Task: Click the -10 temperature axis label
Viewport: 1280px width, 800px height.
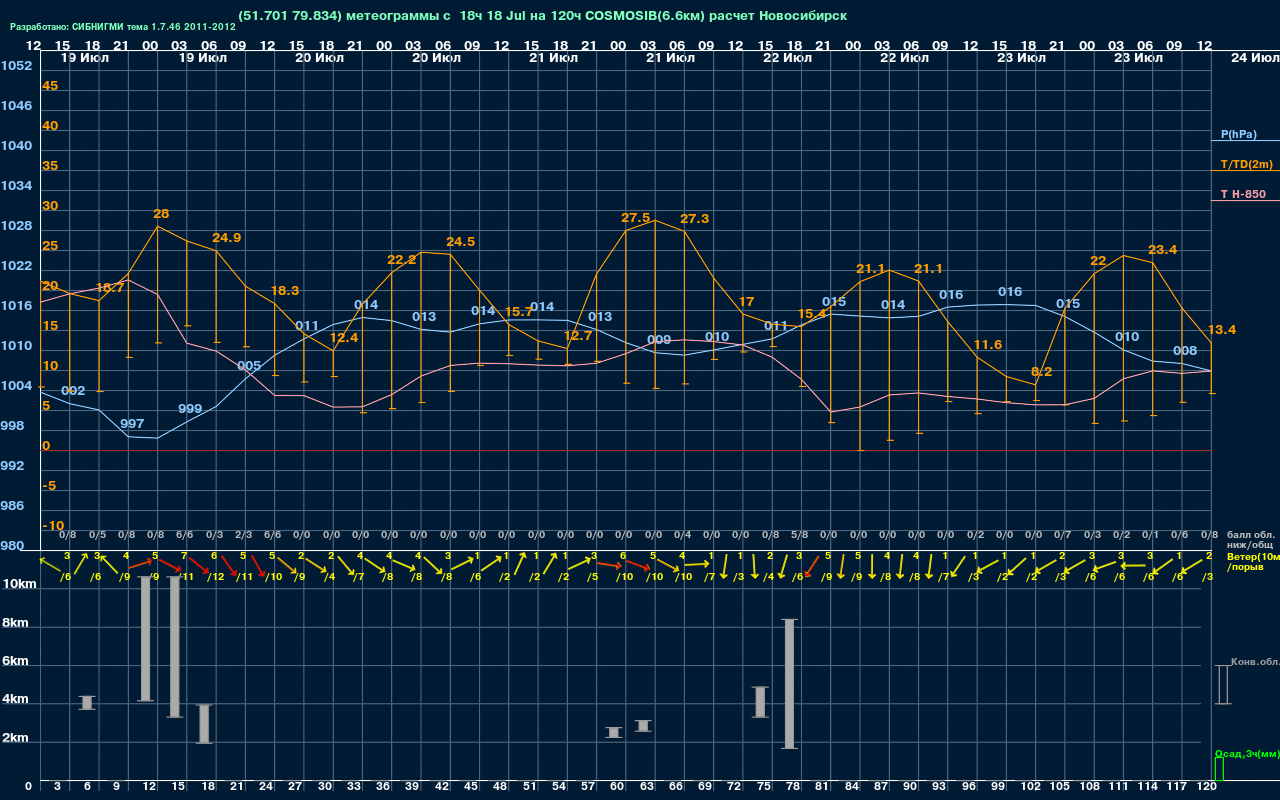Action: click(54, 526)
